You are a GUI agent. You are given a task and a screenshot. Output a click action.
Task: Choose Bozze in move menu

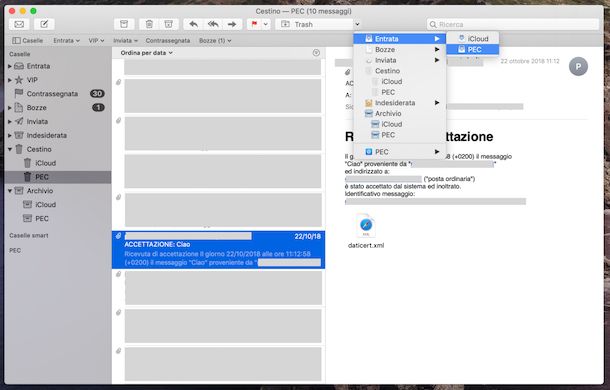(x=400, y=49)
